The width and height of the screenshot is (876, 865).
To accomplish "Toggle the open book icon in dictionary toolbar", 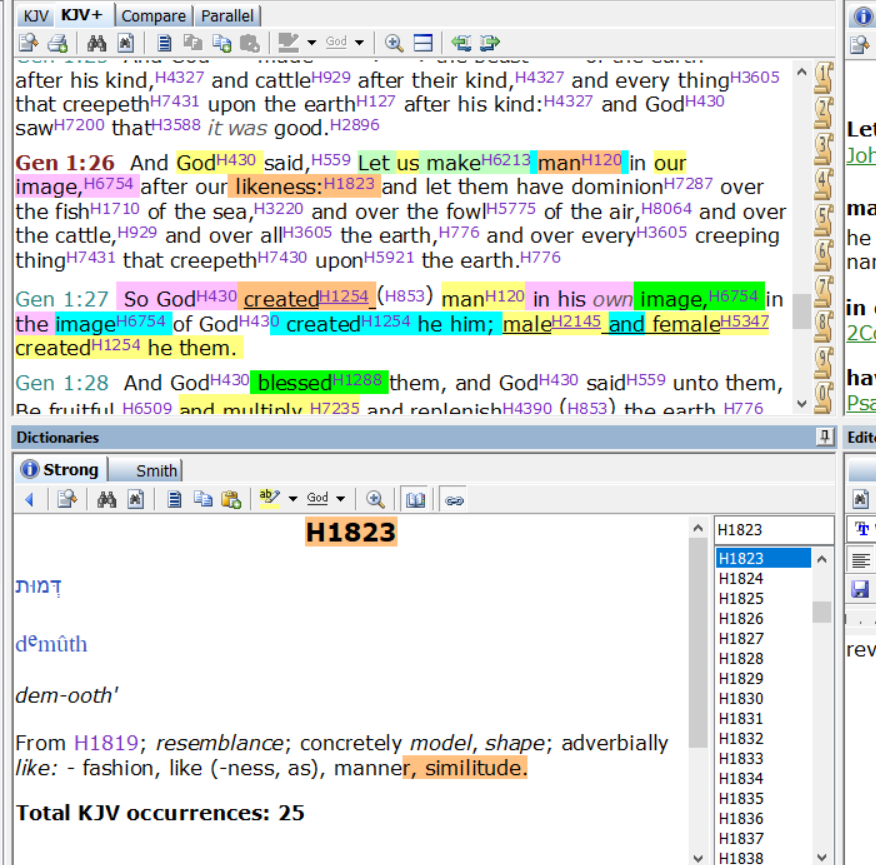I will pos(415,499).
